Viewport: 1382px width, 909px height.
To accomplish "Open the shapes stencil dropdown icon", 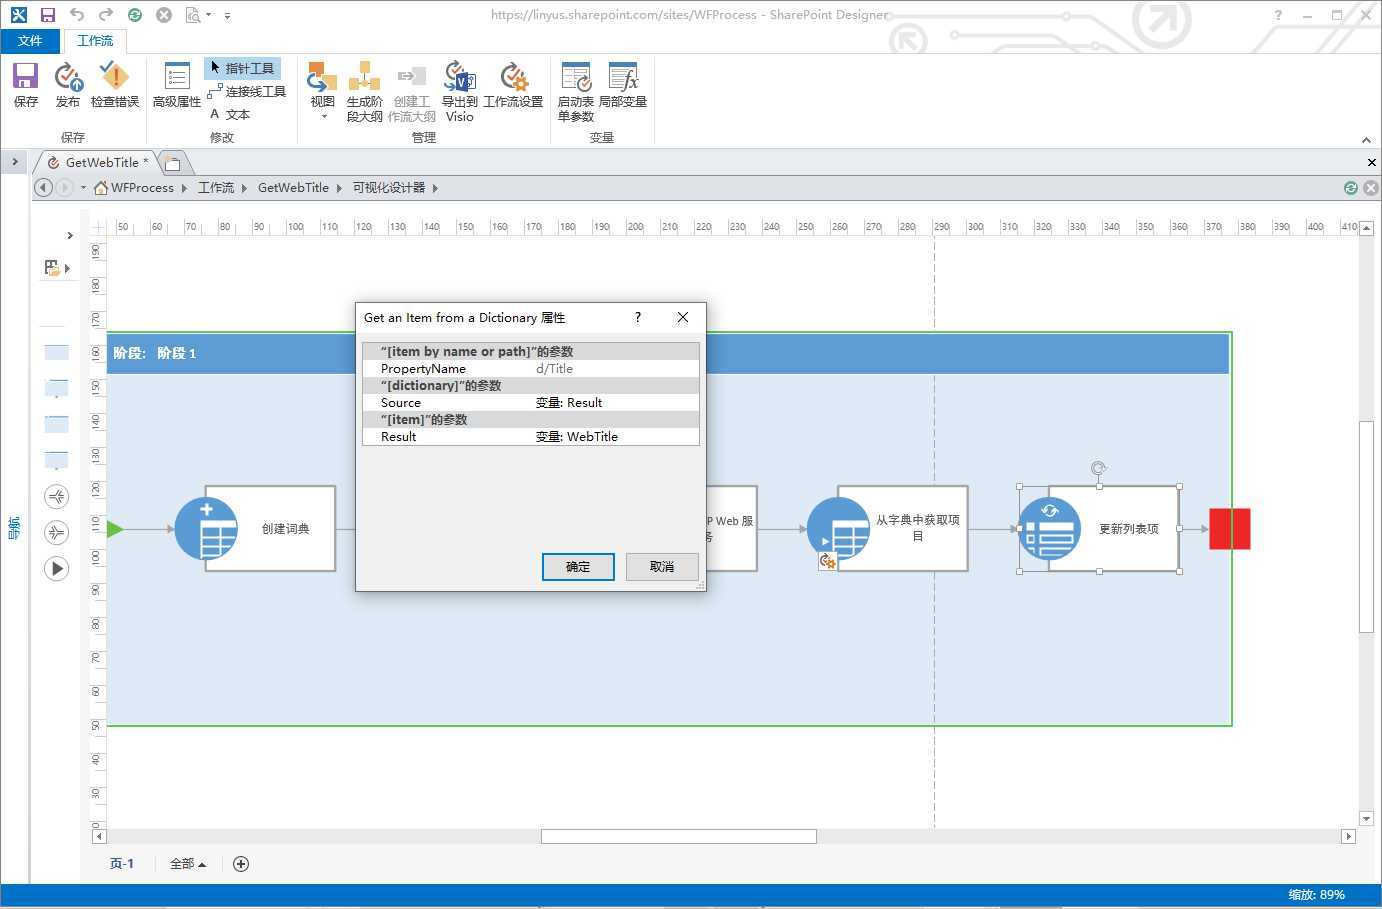I will tap(56, 268).
